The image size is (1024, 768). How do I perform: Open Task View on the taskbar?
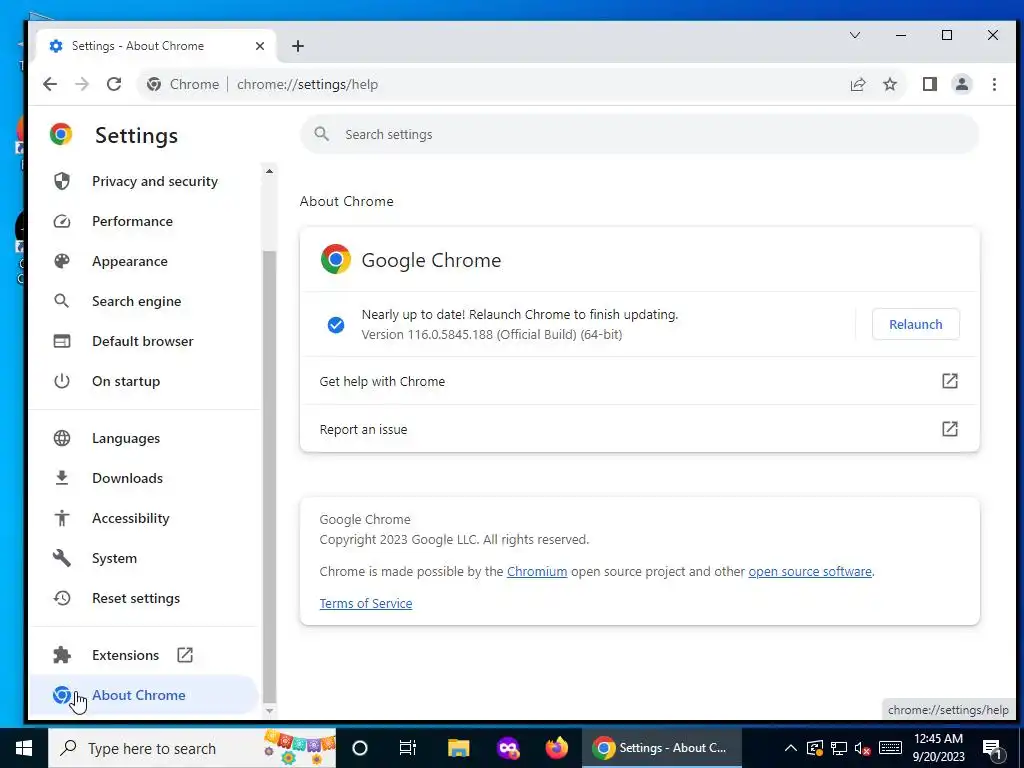pyautogui.click(x=408, y=748)
